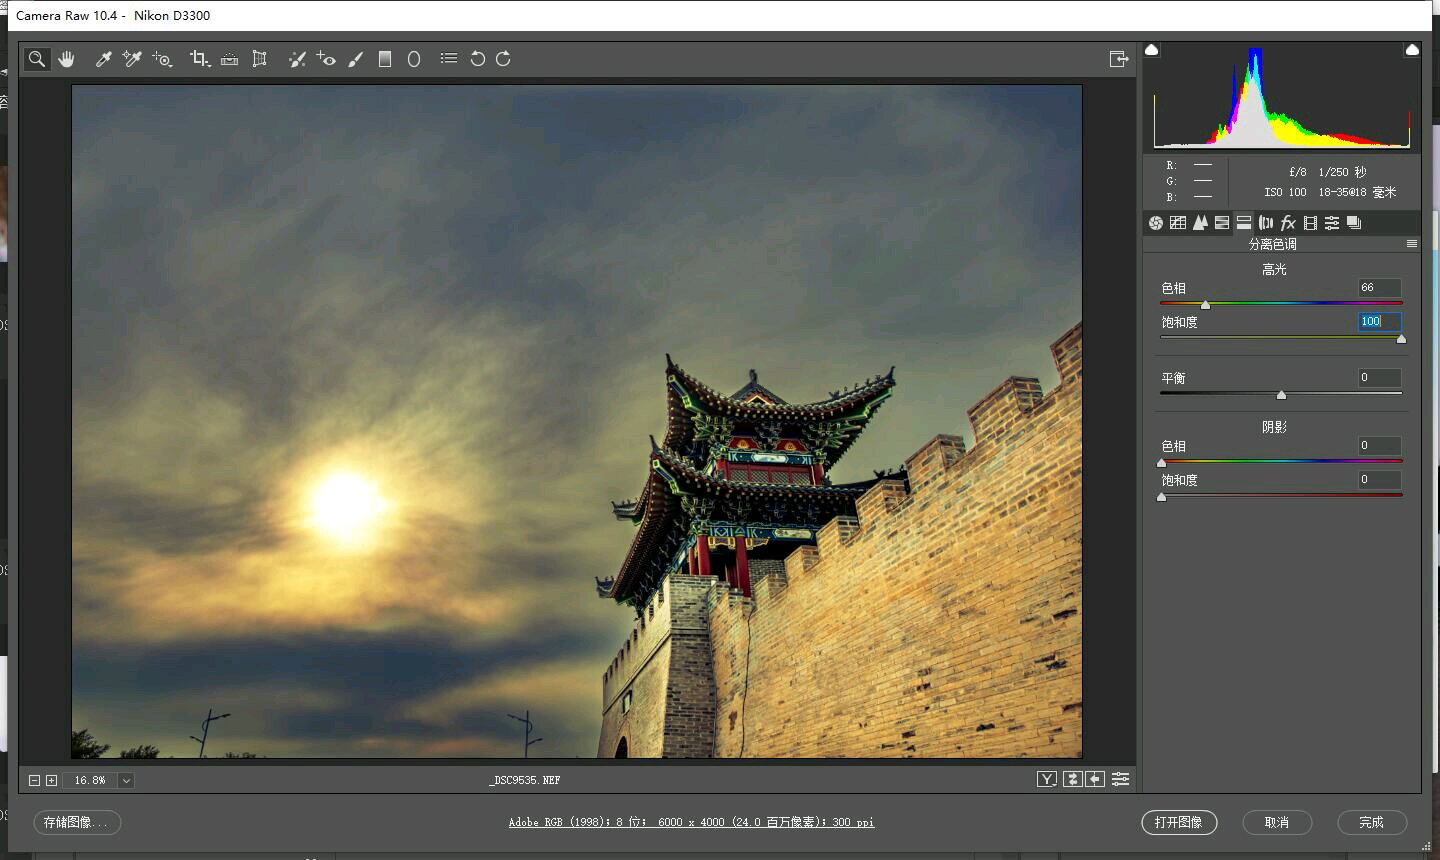Switch to the Effects (fx) tab
Screen dimensions: 1440x860
pos(1288,223)
